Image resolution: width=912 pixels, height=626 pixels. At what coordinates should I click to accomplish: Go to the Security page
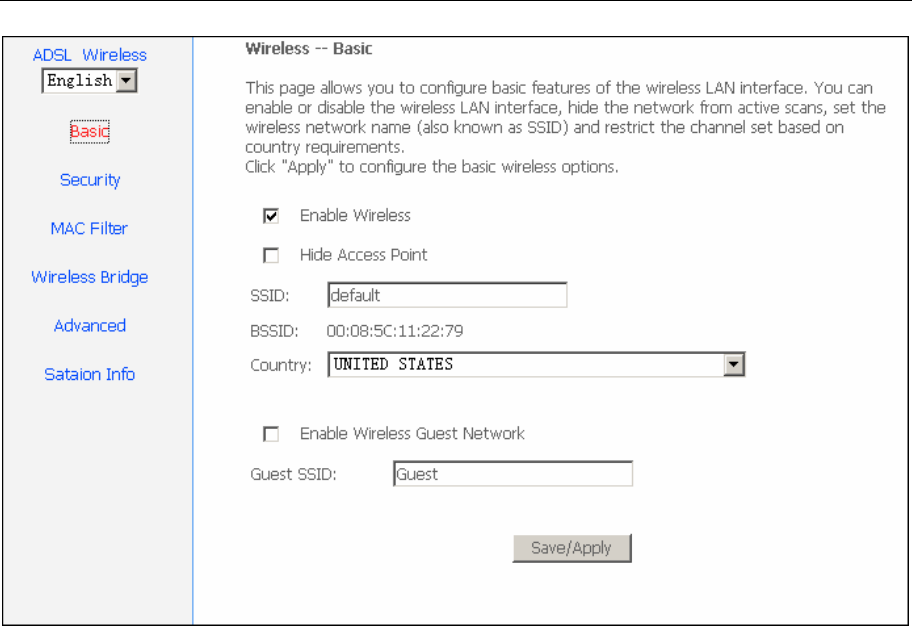click(x=90, y=180)
